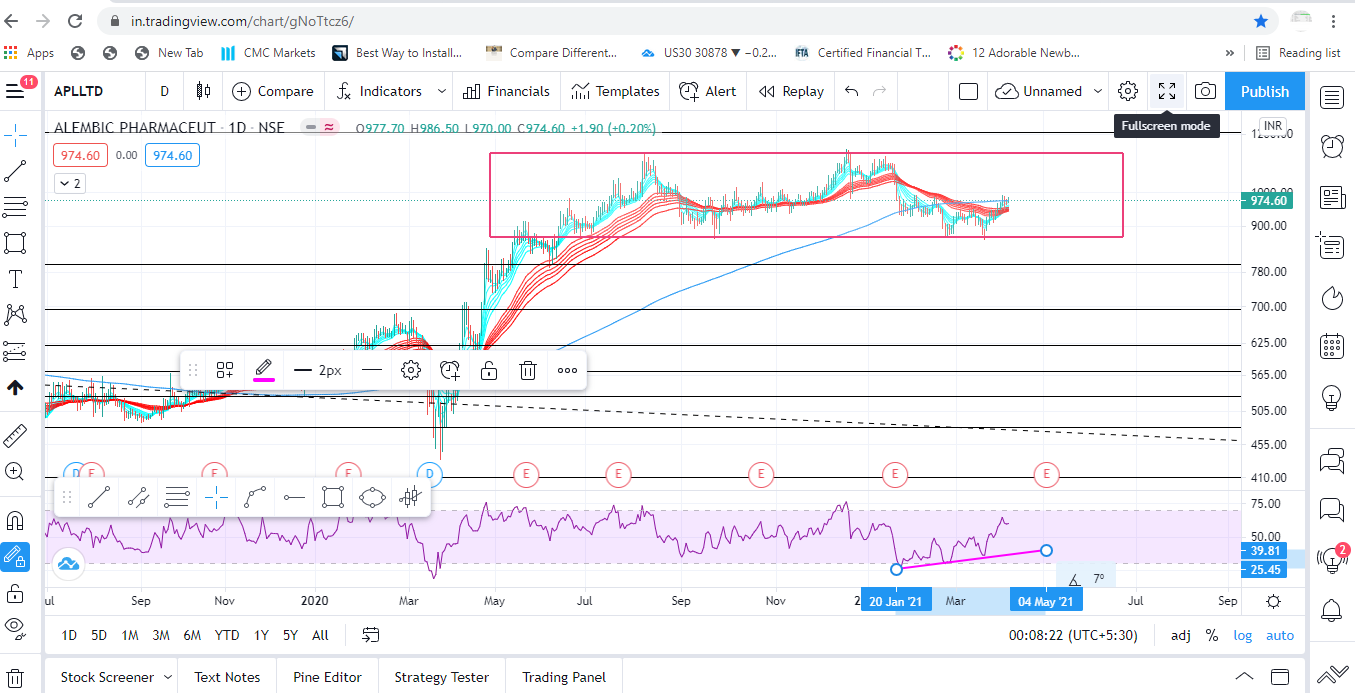
Task: Set date range to 6M
Action: pos(192,635)
